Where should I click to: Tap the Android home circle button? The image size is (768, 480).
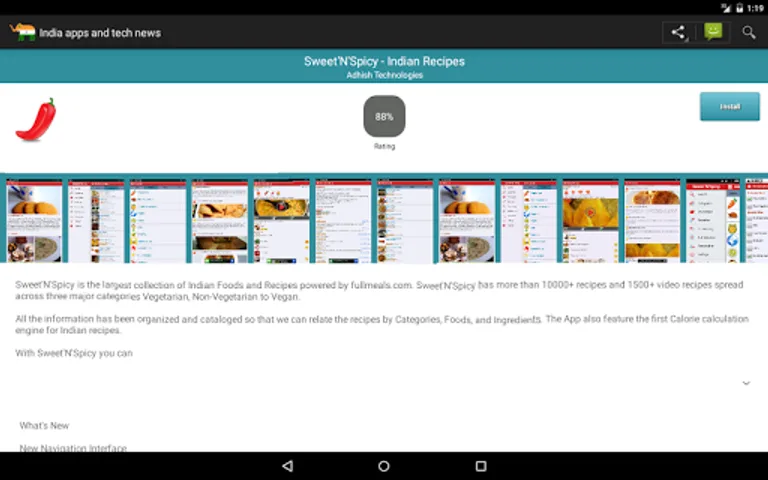384,466
